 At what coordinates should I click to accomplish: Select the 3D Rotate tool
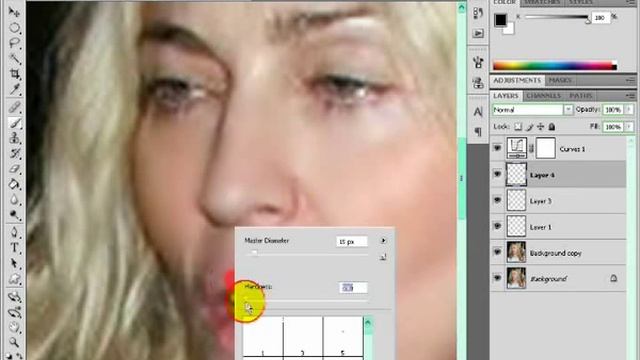pyautogui.click(x=14, y=297)
